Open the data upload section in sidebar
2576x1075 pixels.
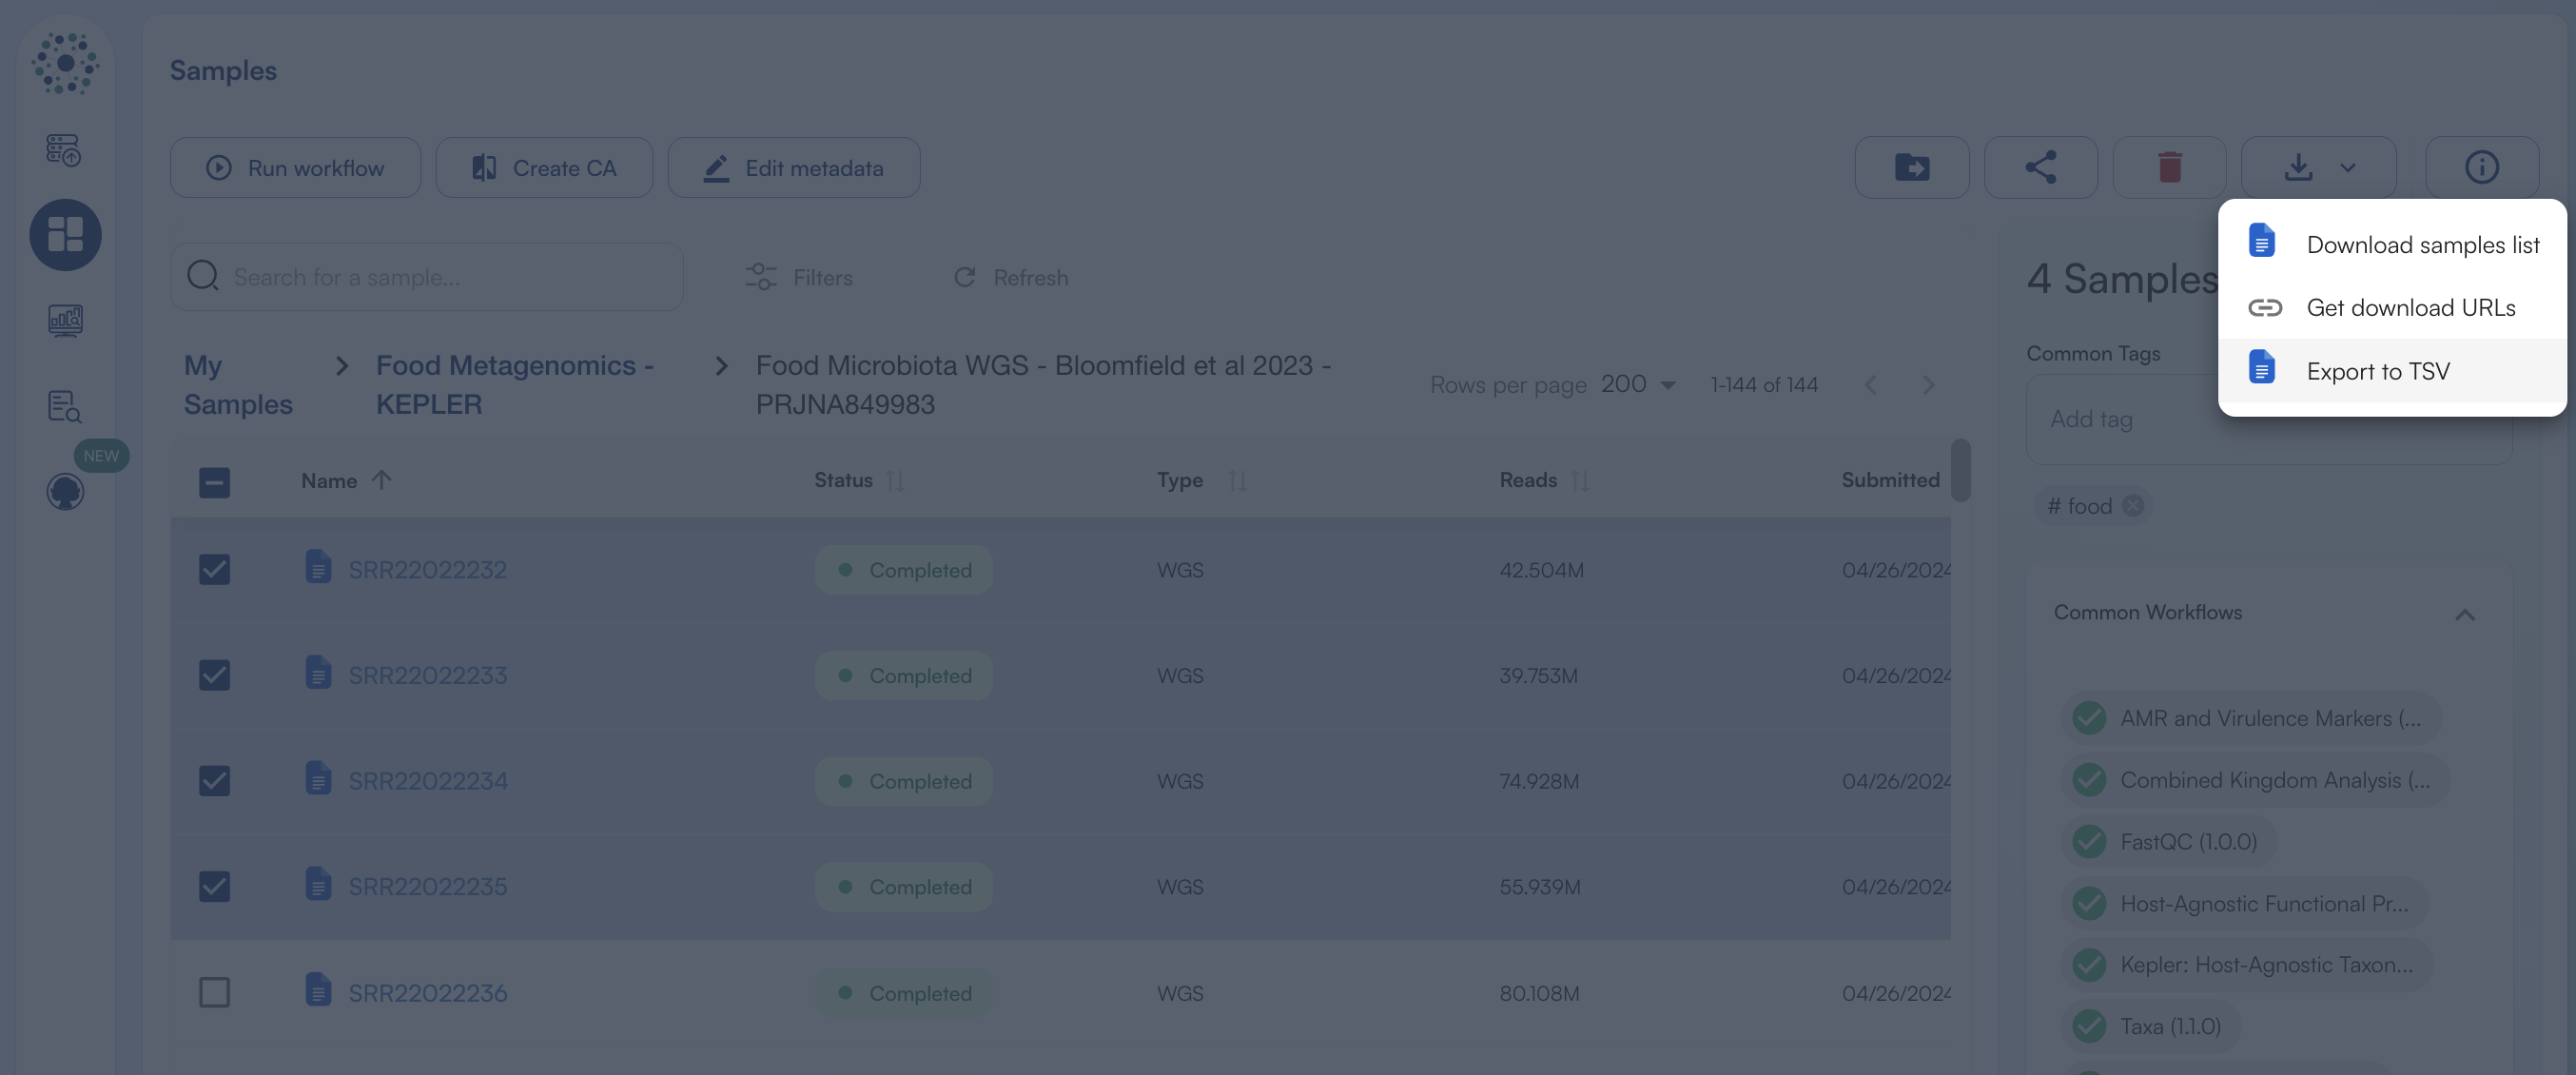(63, 150)
